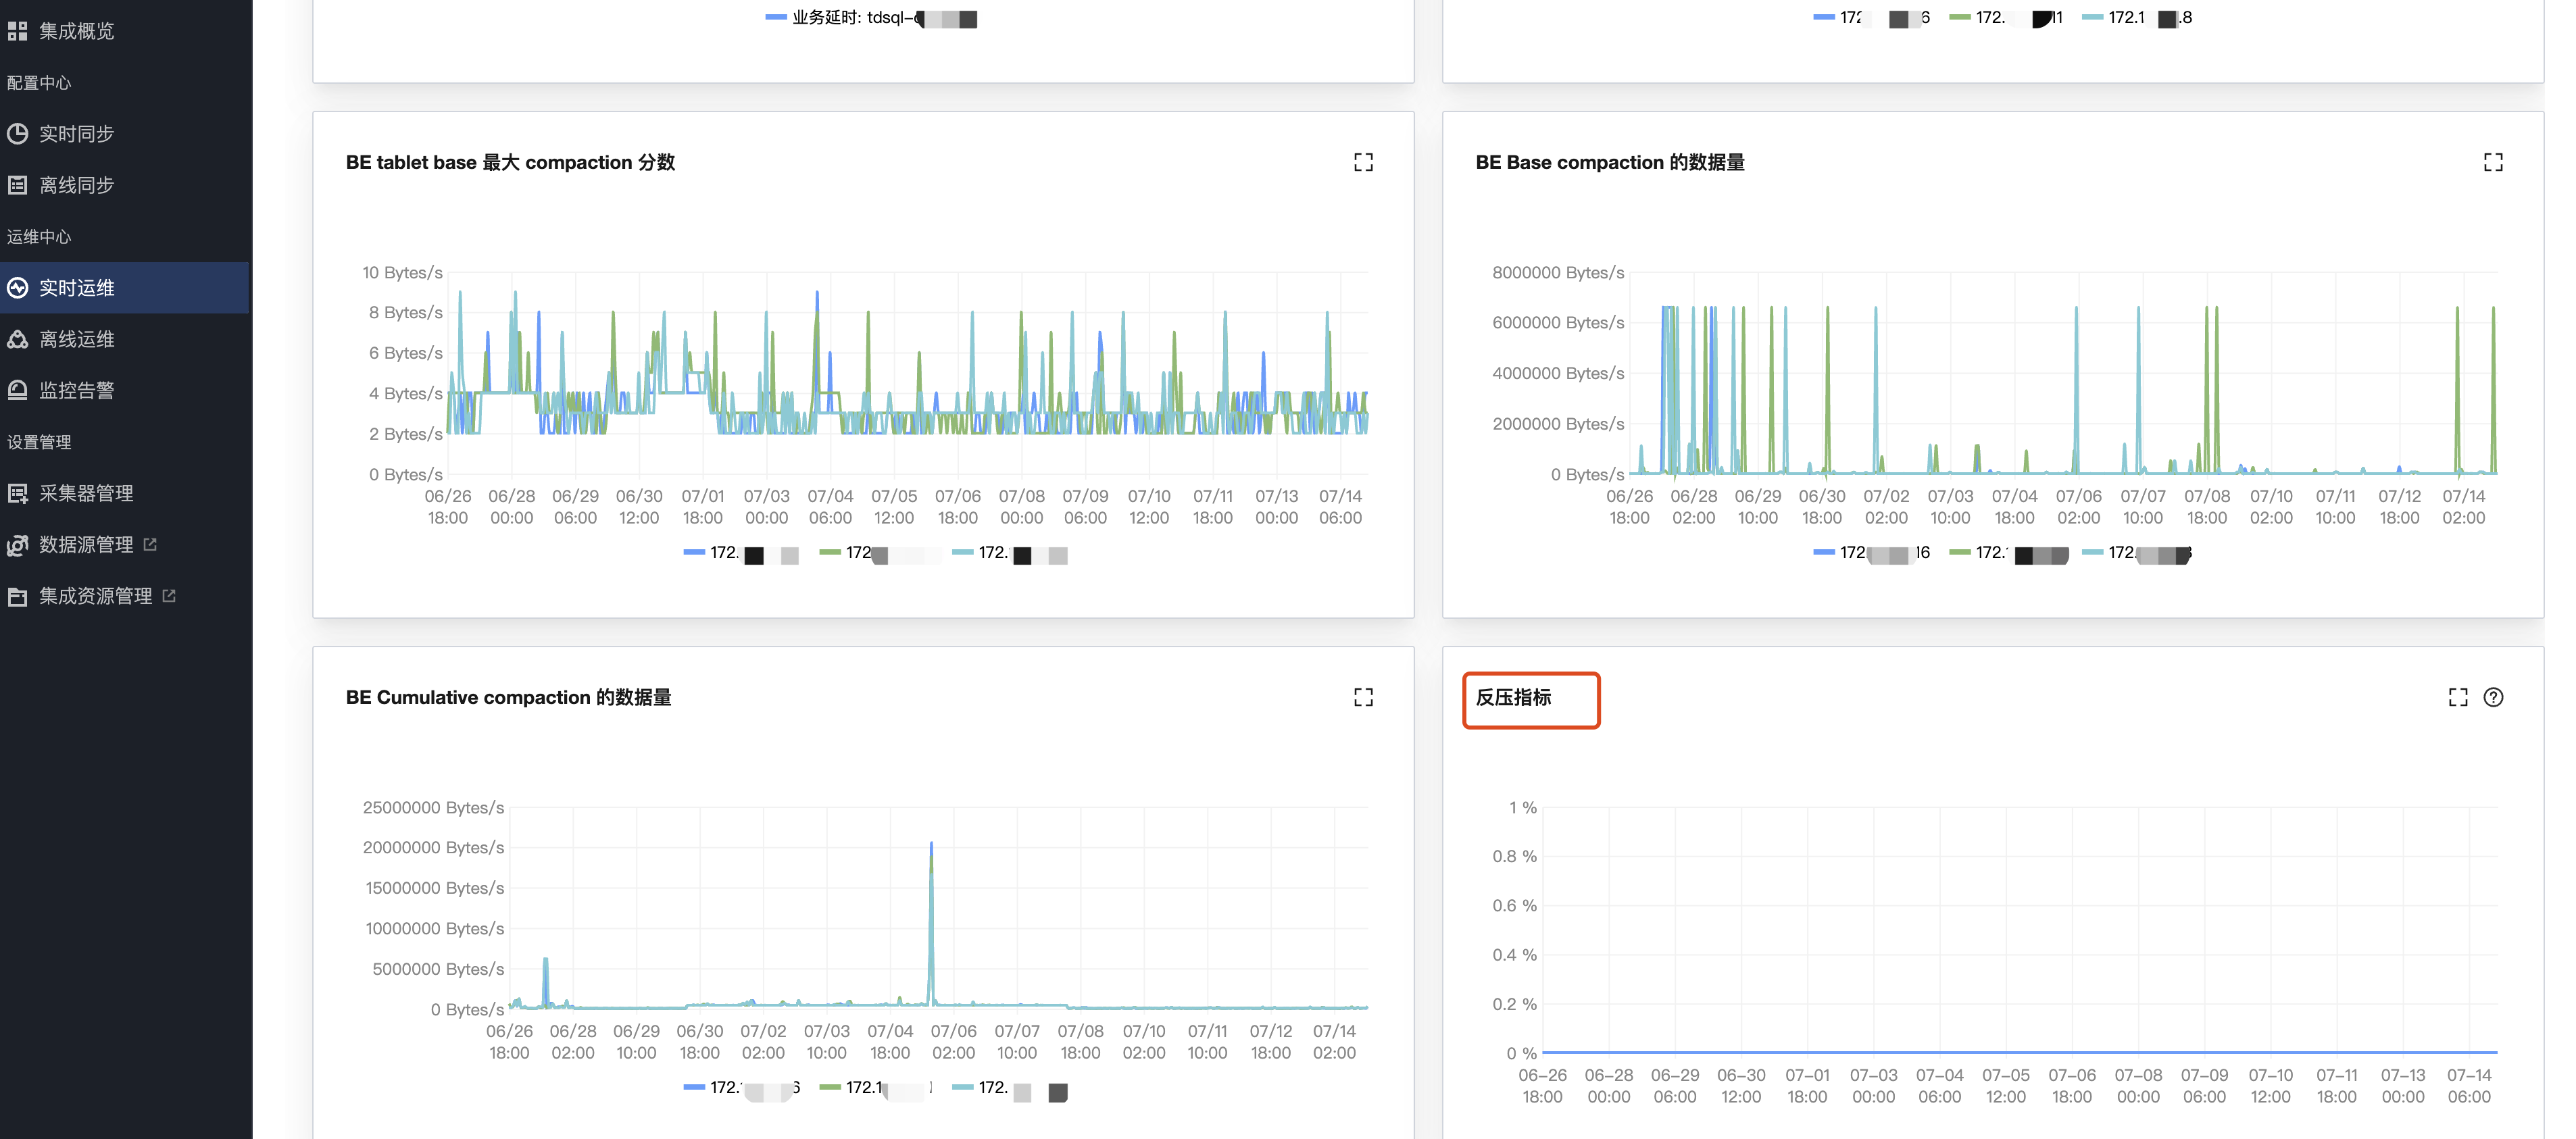2576x1139 pixels.
Task: Click the 集成概览 grid icon
Action: pyautogui.click(x=17, y=31)
